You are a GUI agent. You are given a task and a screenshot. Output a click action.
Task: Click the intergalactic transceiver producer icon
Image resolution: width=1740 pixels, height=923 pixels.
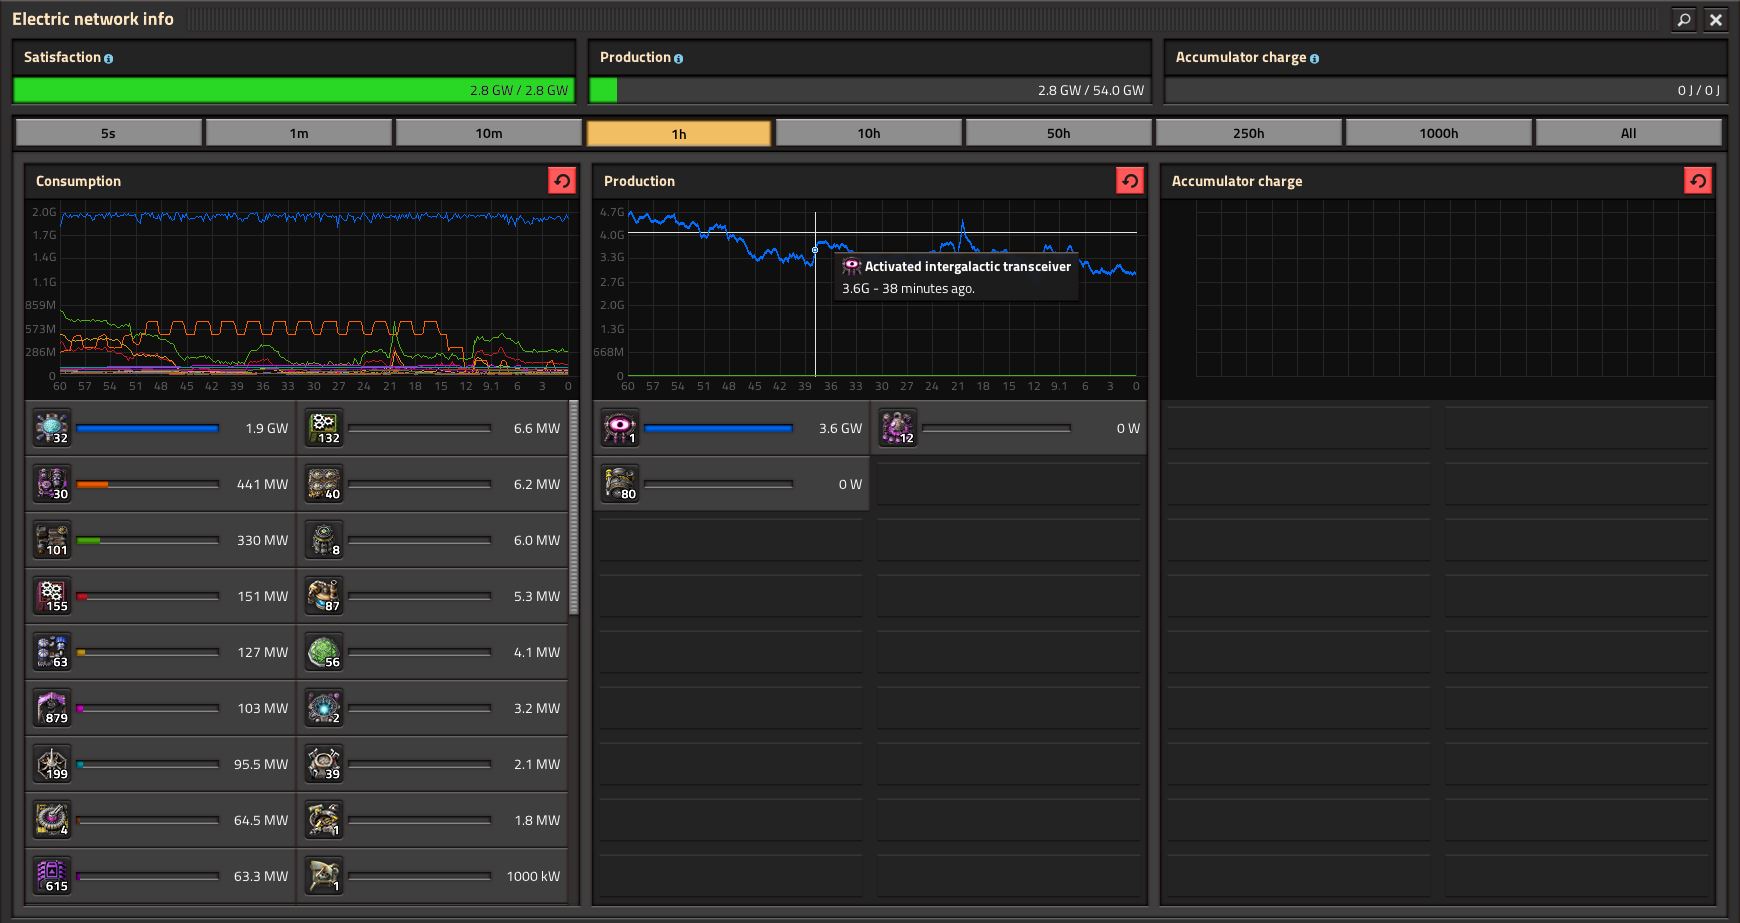pyautogui.click(x=619, y=428)
